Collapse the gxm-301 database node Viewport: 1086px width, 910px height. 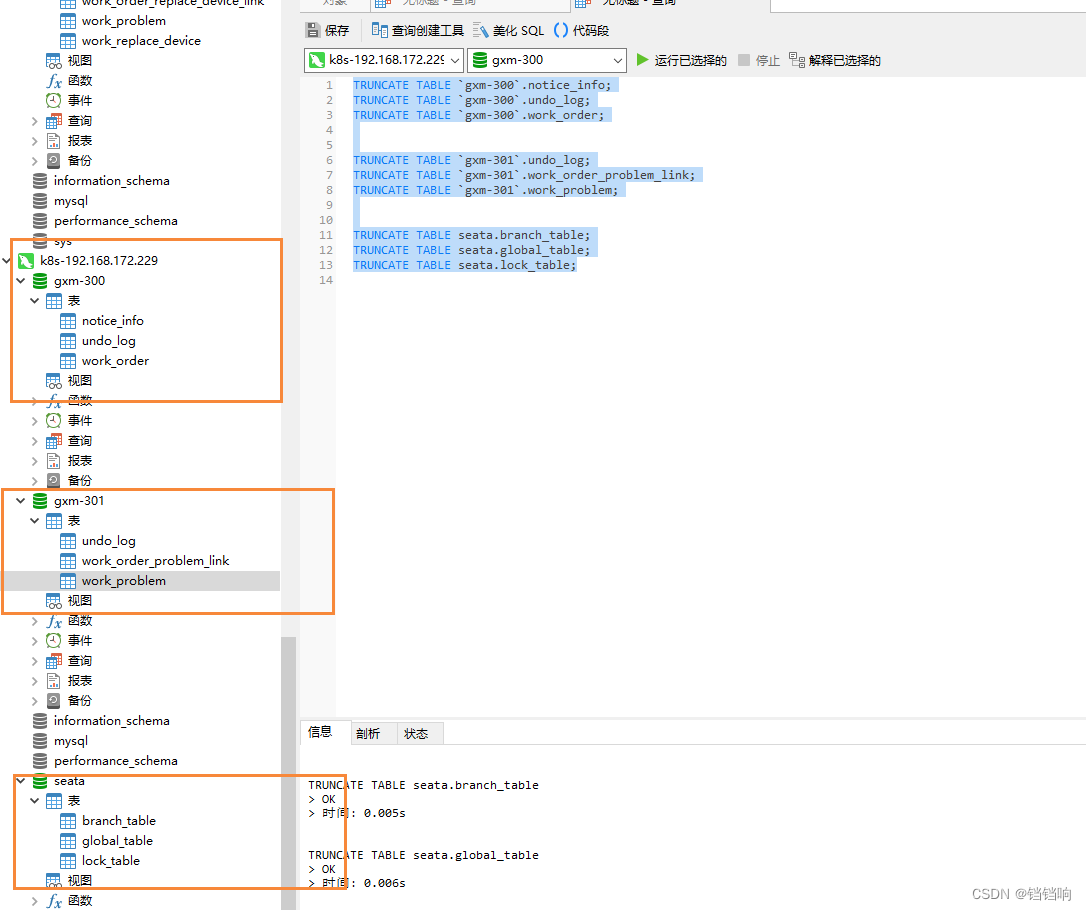tap(21, 501)
